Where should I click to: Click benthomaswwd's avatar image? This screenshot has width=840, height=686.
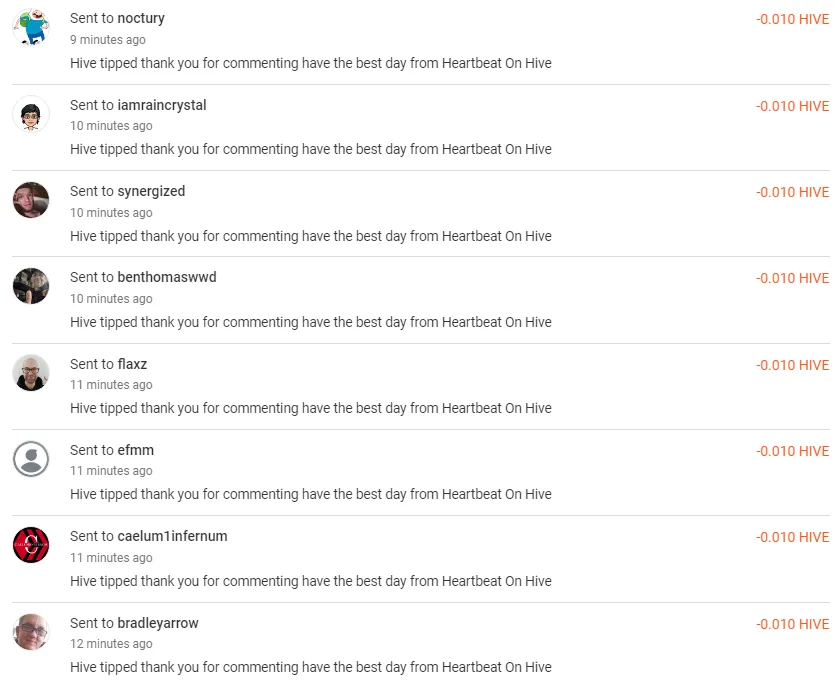coord(31,286)
